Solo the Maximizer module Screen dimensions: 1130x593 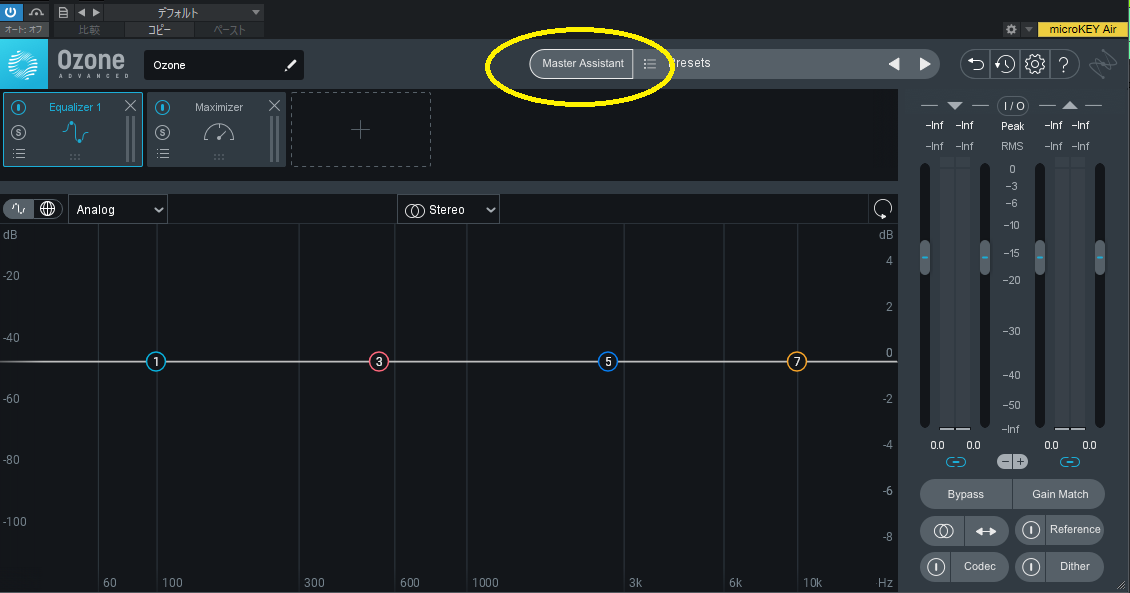pyautogui.click(x=163, y=133)
